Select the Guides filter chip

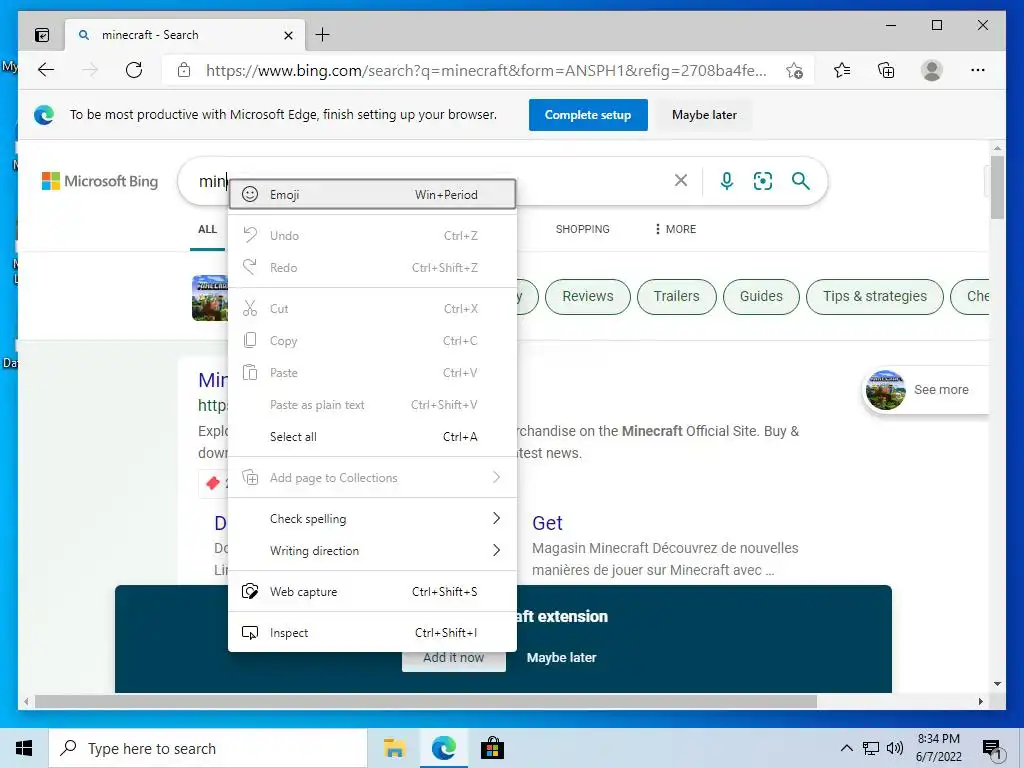(761, 296)
